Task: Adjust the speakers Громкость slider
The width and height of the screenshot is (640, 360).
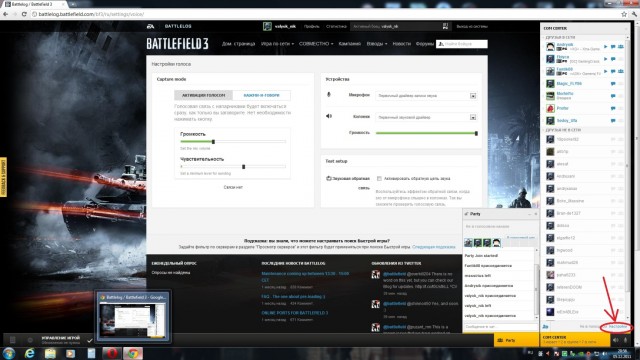Action: coord(426,133)
